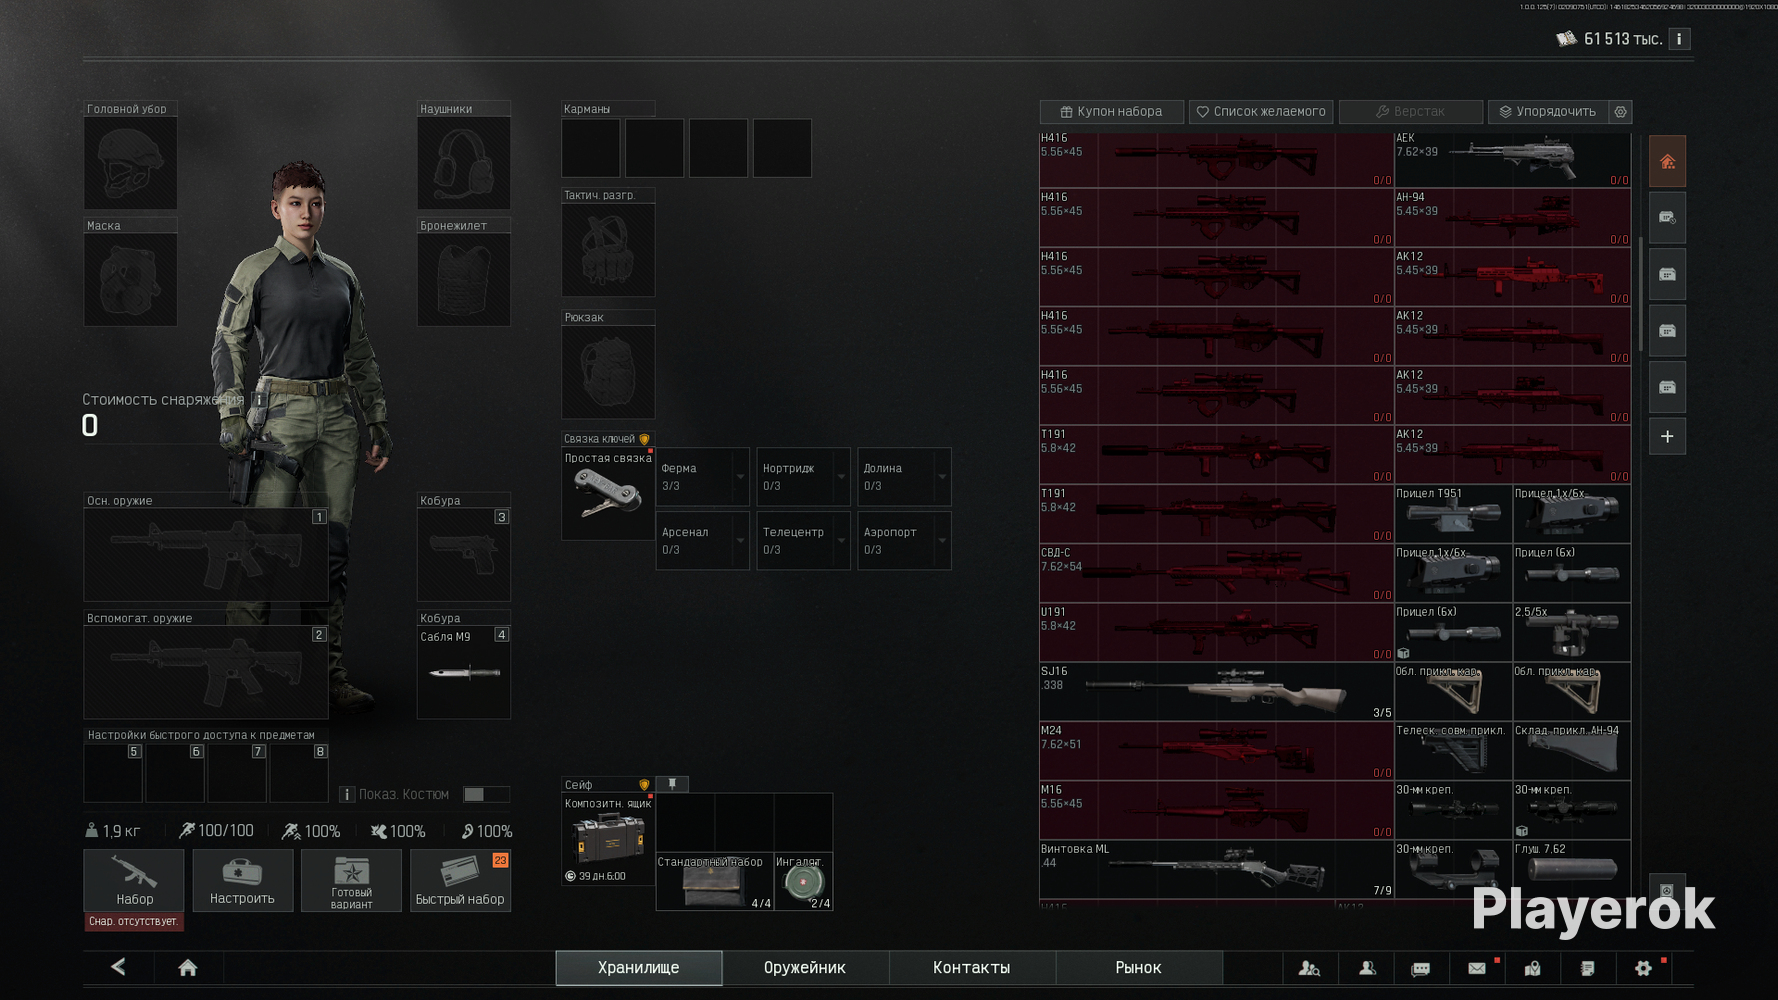Select quick access slot 5
This screenshot has width=1778, height=1000.
[113, 773]
